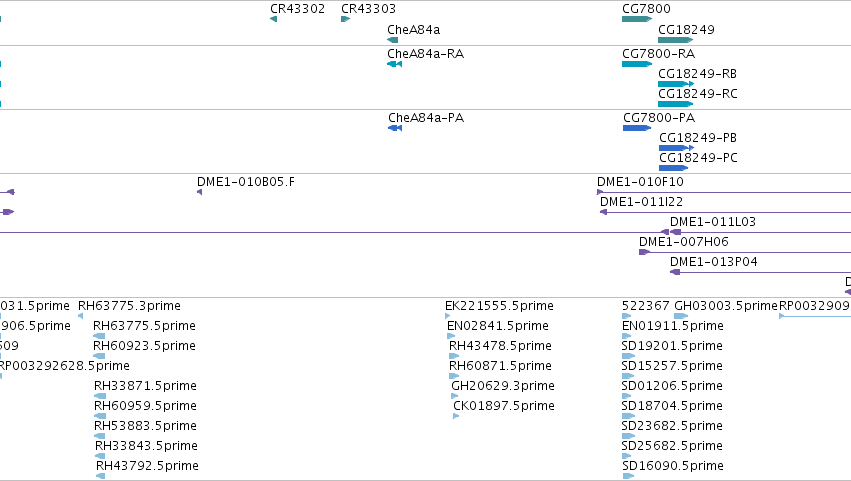Select the CheA84a-PA protein glyph
The height and width of the screenshot is (481, 851).
point(395,128)
